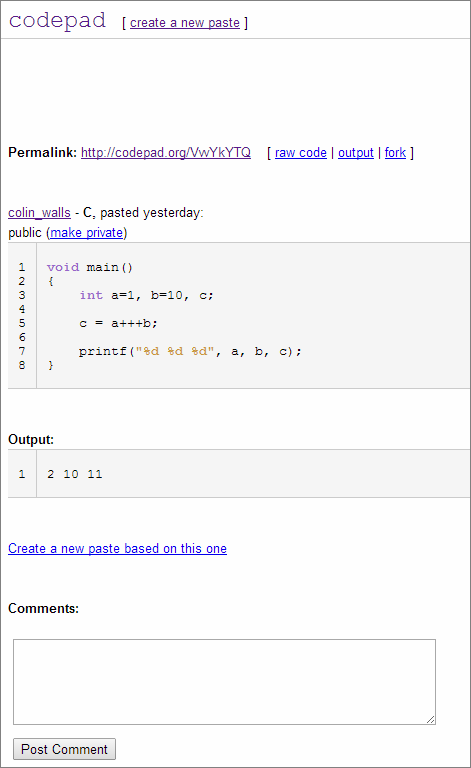The image size is (471, 768).
Task: Click Create a new paste based on this one
Action: coord(118,549)
